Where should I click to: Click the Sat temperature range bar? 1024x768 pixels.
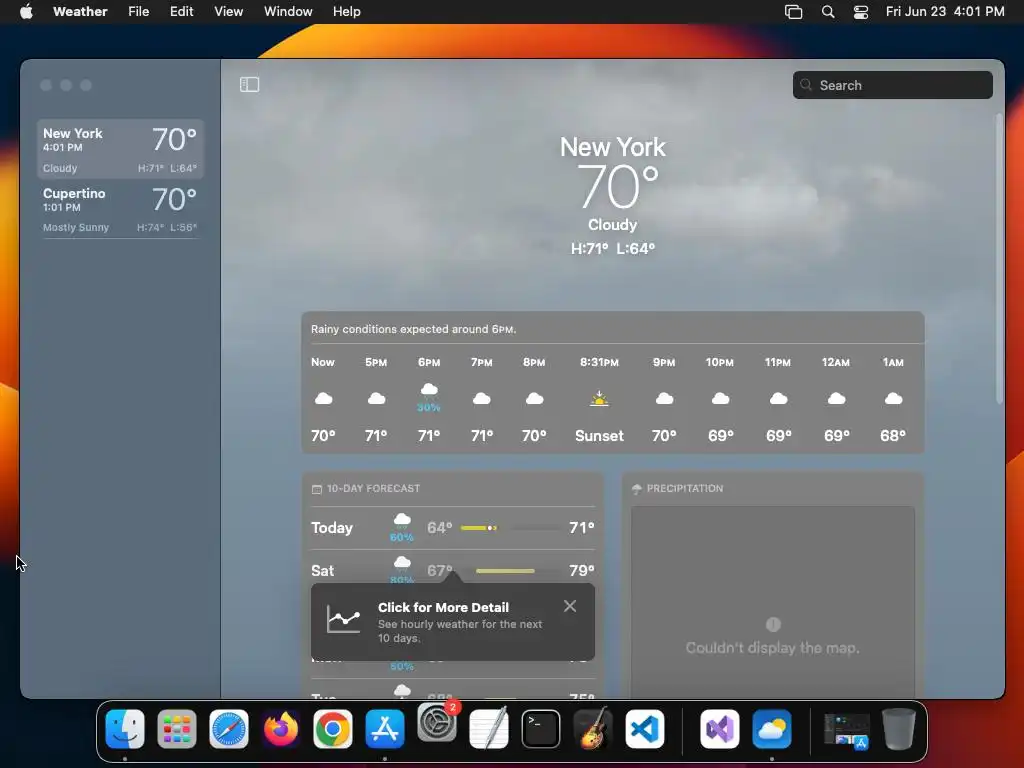tap(511, 571)
